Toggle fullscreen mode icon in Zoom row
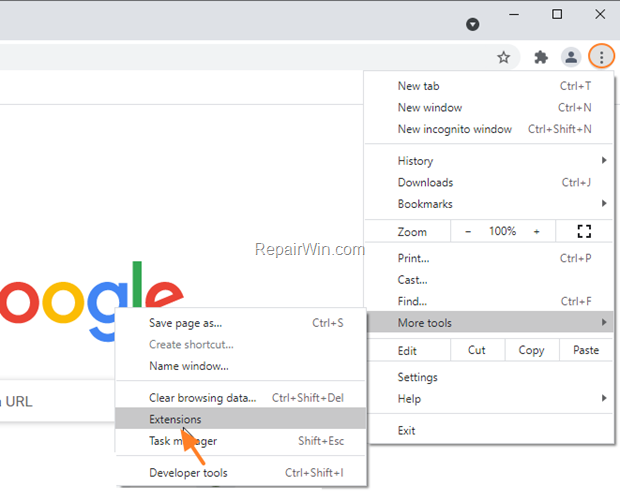This screenshot has height=501, width=620. (x=584, y=231)
